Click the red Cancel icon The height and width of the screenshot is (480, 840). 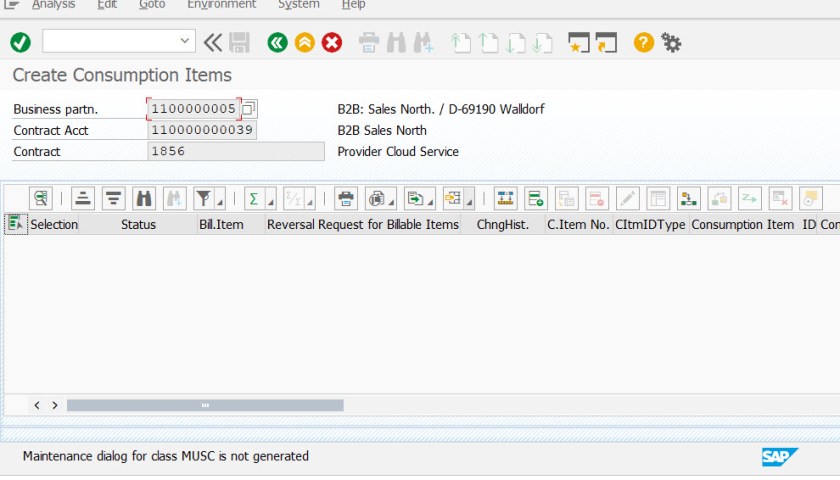tap(332, 42)
